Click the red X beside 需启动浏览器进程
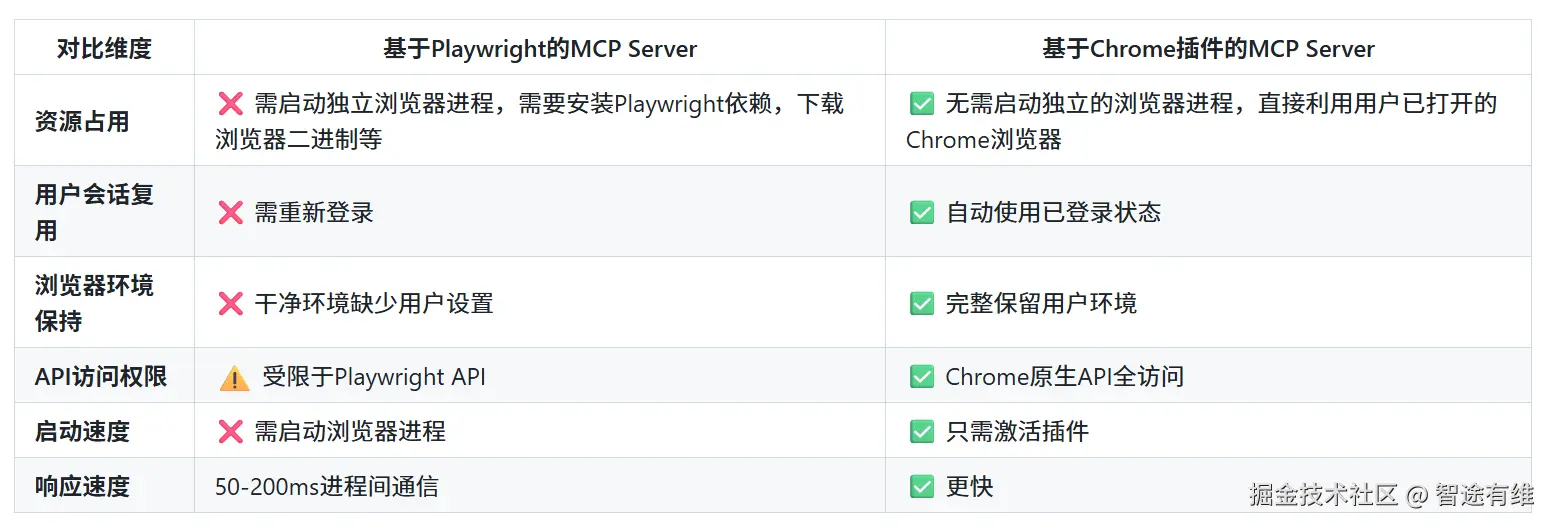Screen dimensions: 1552x526 [230, 431]
